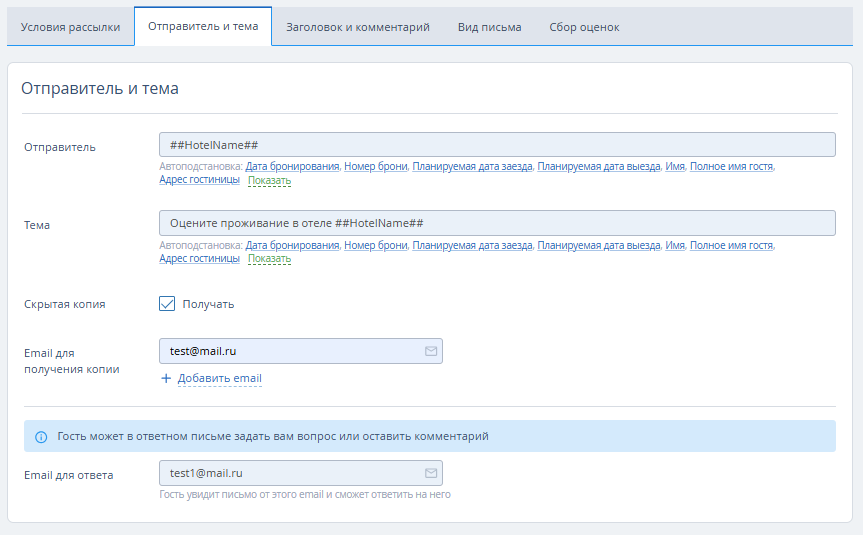The height and width of the screenshot is (535, 863).
Task: Insert Полное имя гостя under Отправитель
Action: [731, 166]
